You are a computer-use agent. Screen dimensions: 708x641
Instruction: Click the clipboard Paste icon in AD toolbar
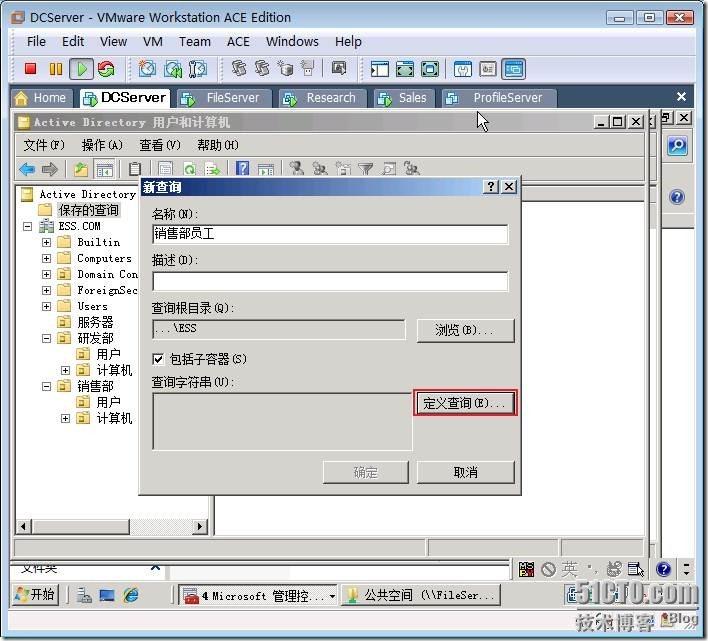tap(135, 169)
